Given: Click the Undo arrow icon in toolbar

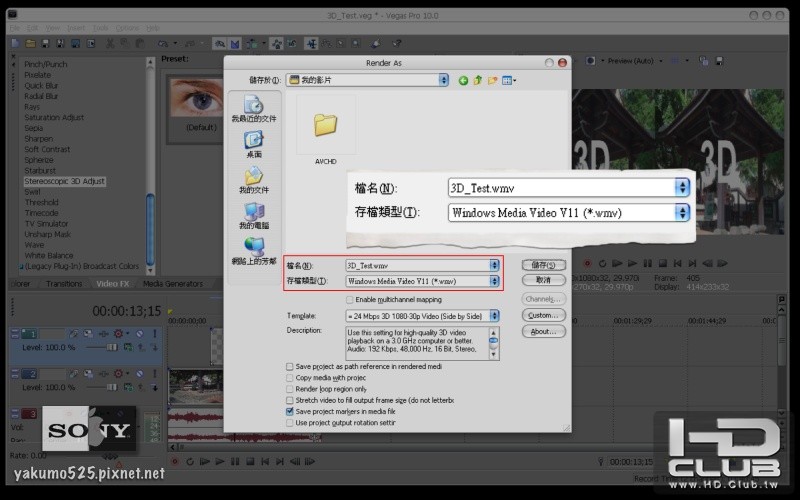Looking at the screenshot, I should point(163,44).
